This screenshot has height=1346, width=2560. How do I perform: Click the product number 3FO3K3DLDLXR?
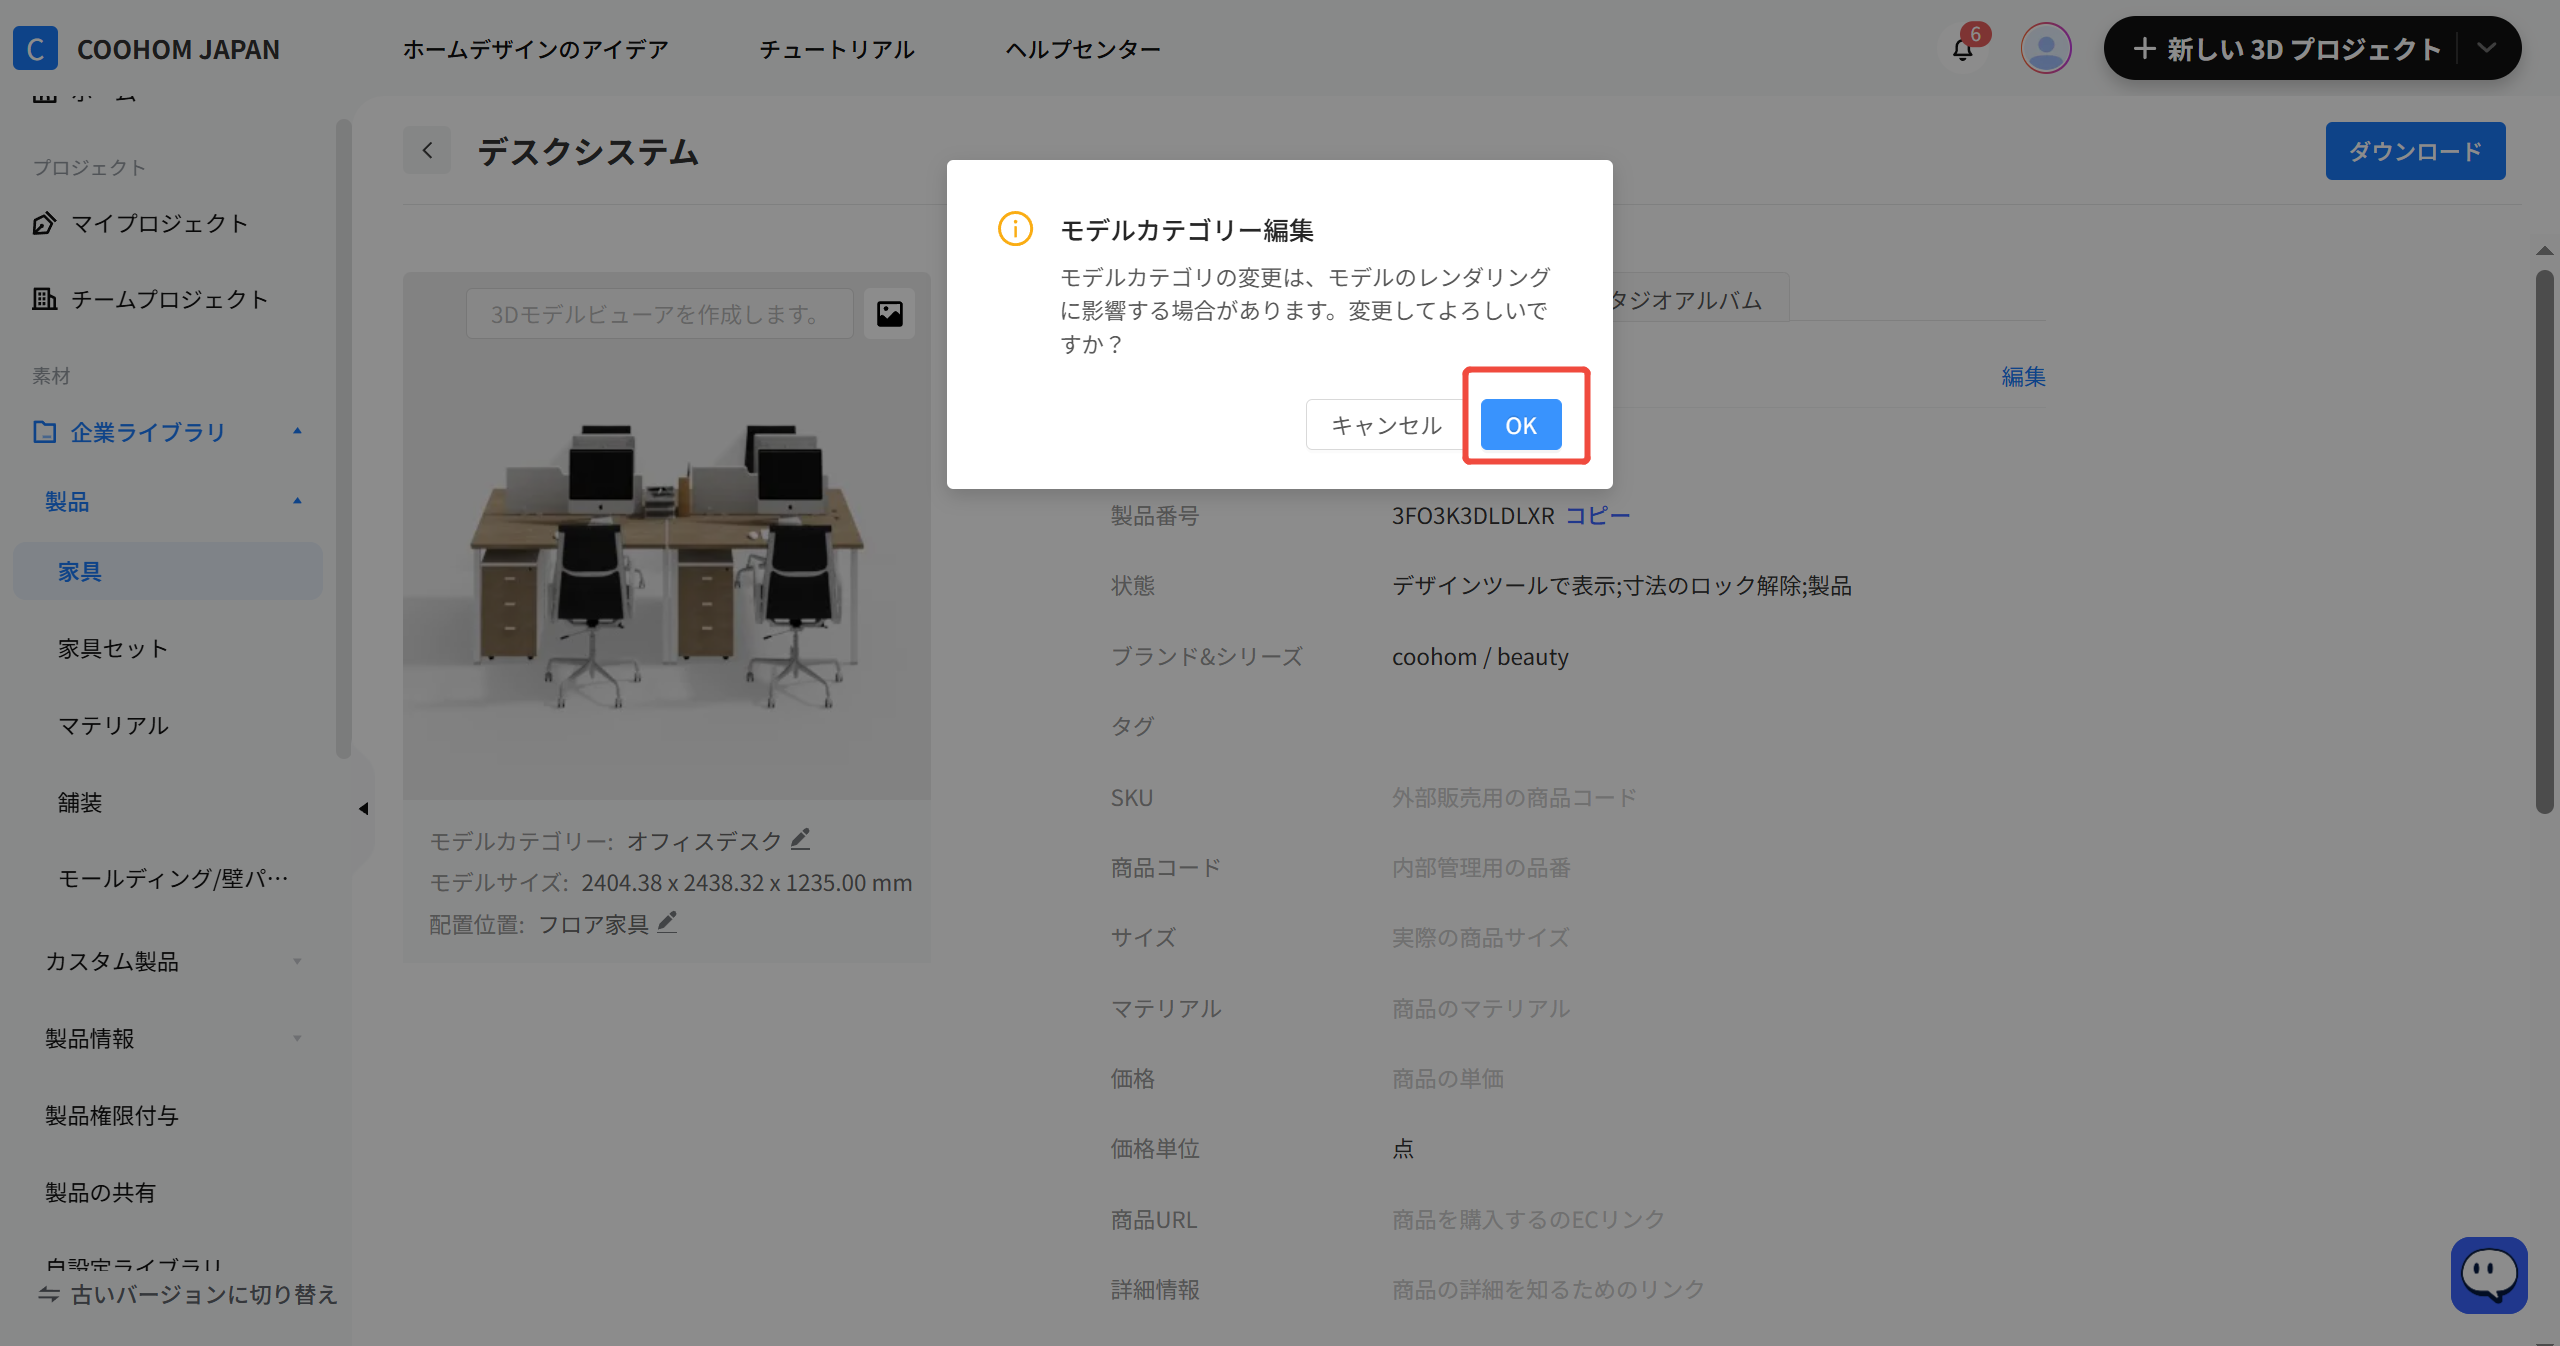1473,515
